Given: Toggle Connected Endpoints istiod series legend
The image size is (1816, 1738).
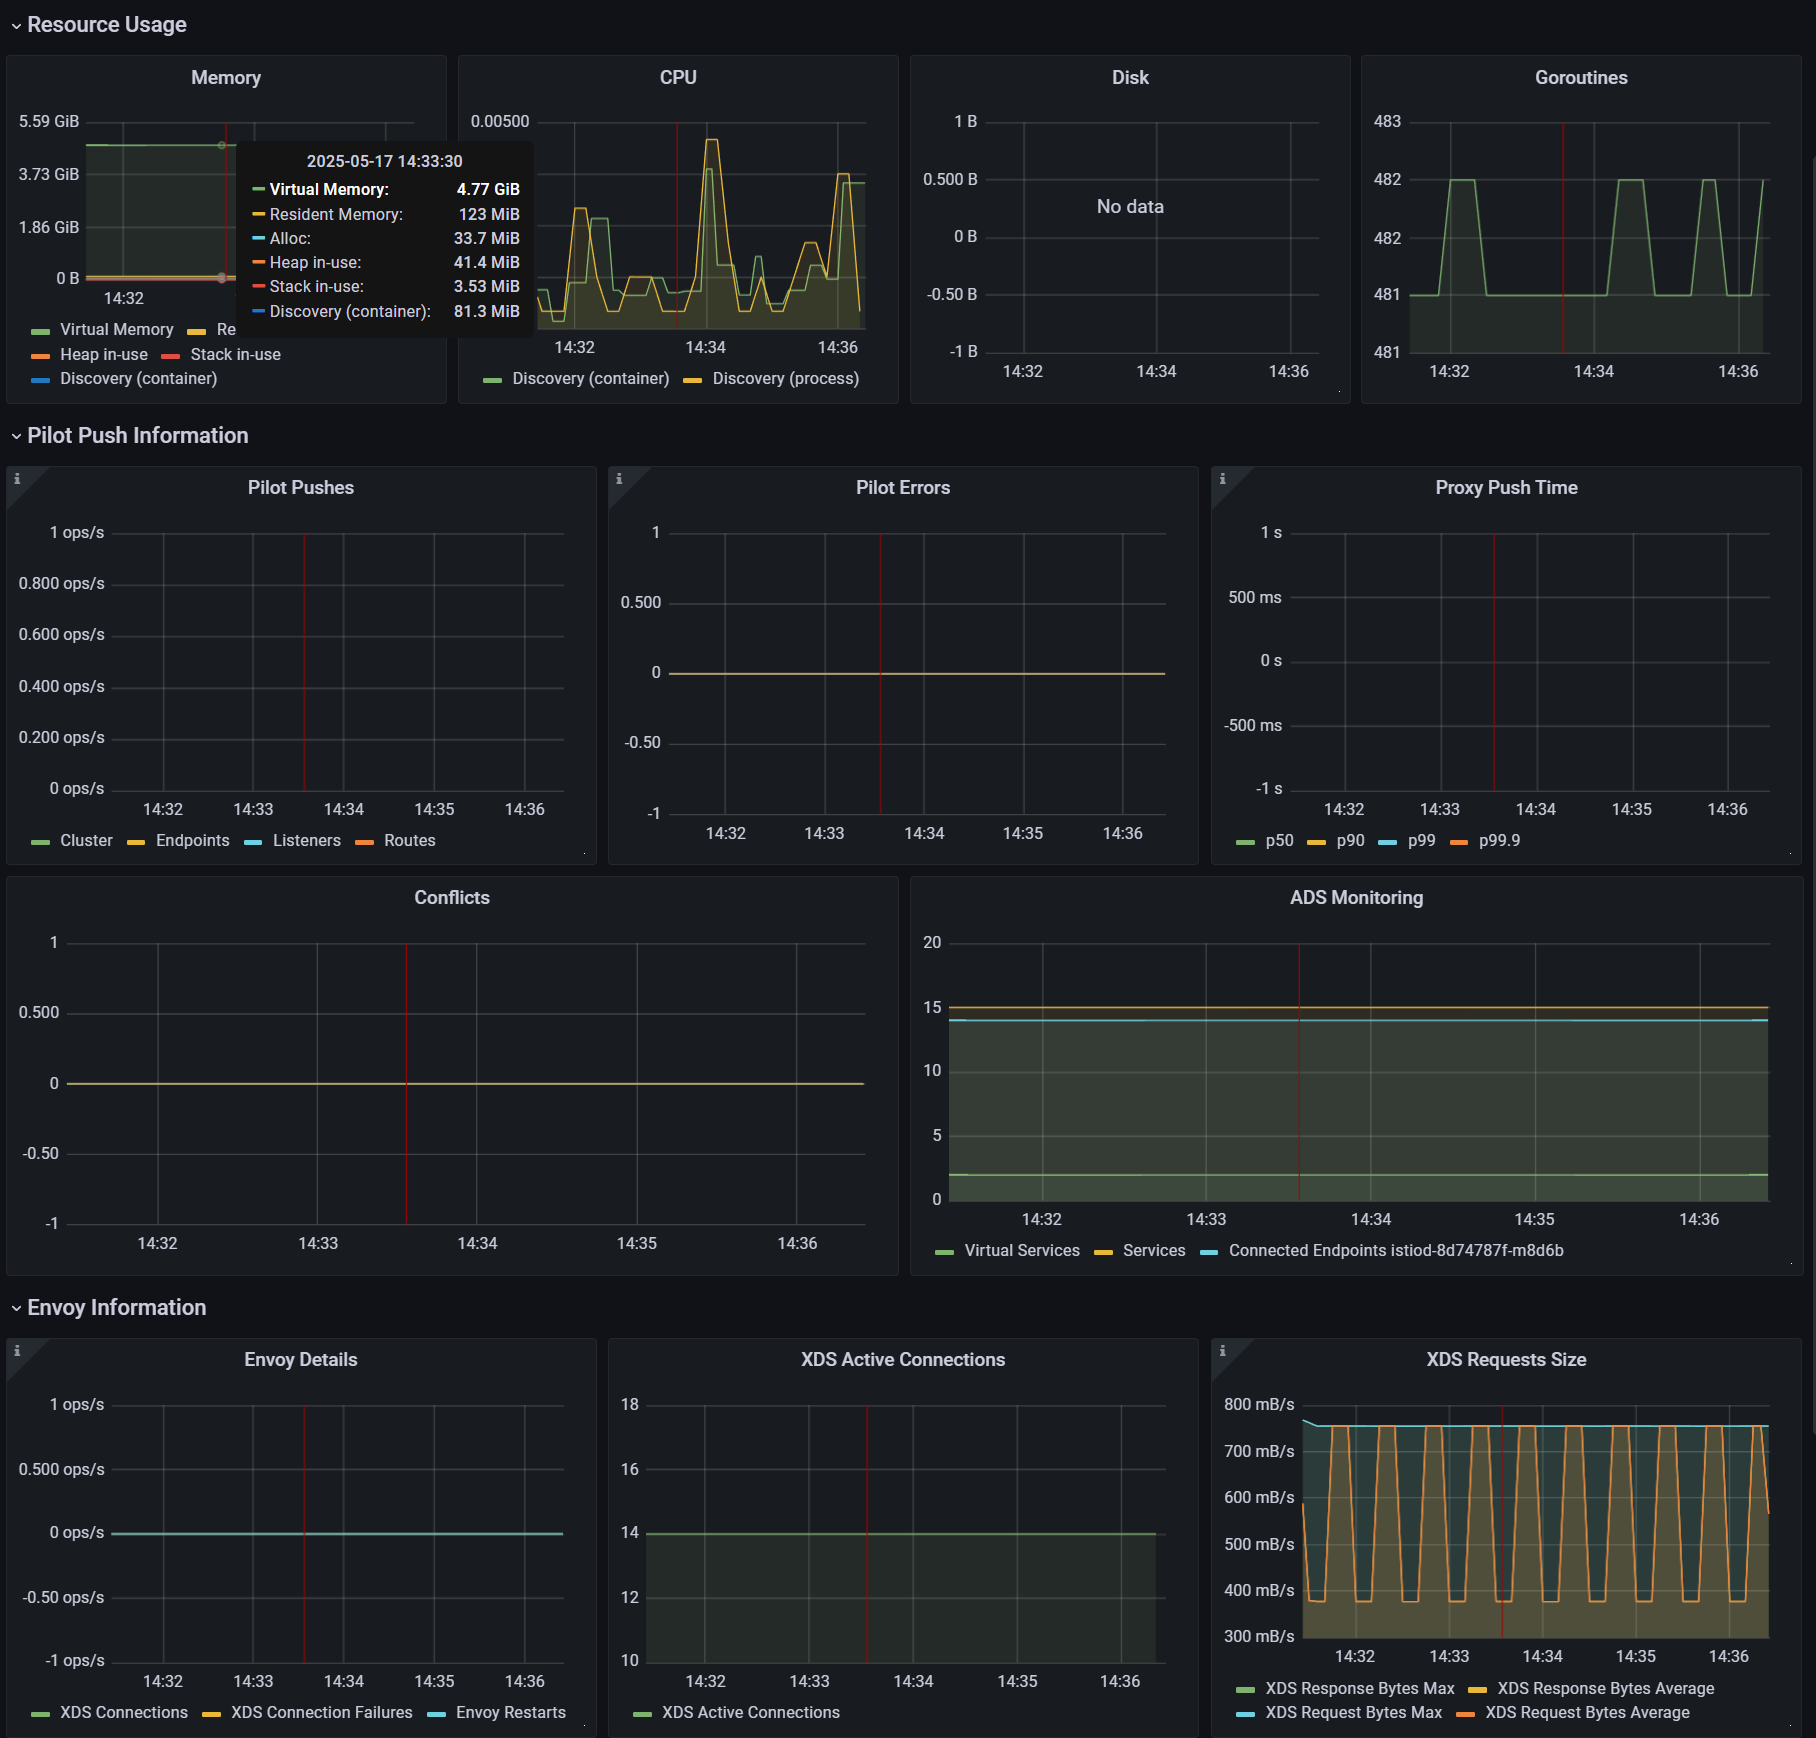Looking at the screenshot, I should coord(1396,1251).
